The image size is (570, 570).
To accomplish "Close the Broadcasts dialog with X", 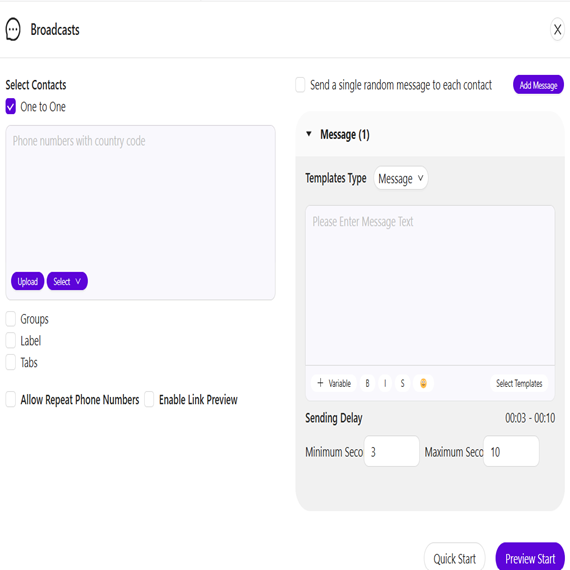I will click(x=557, y=29).
